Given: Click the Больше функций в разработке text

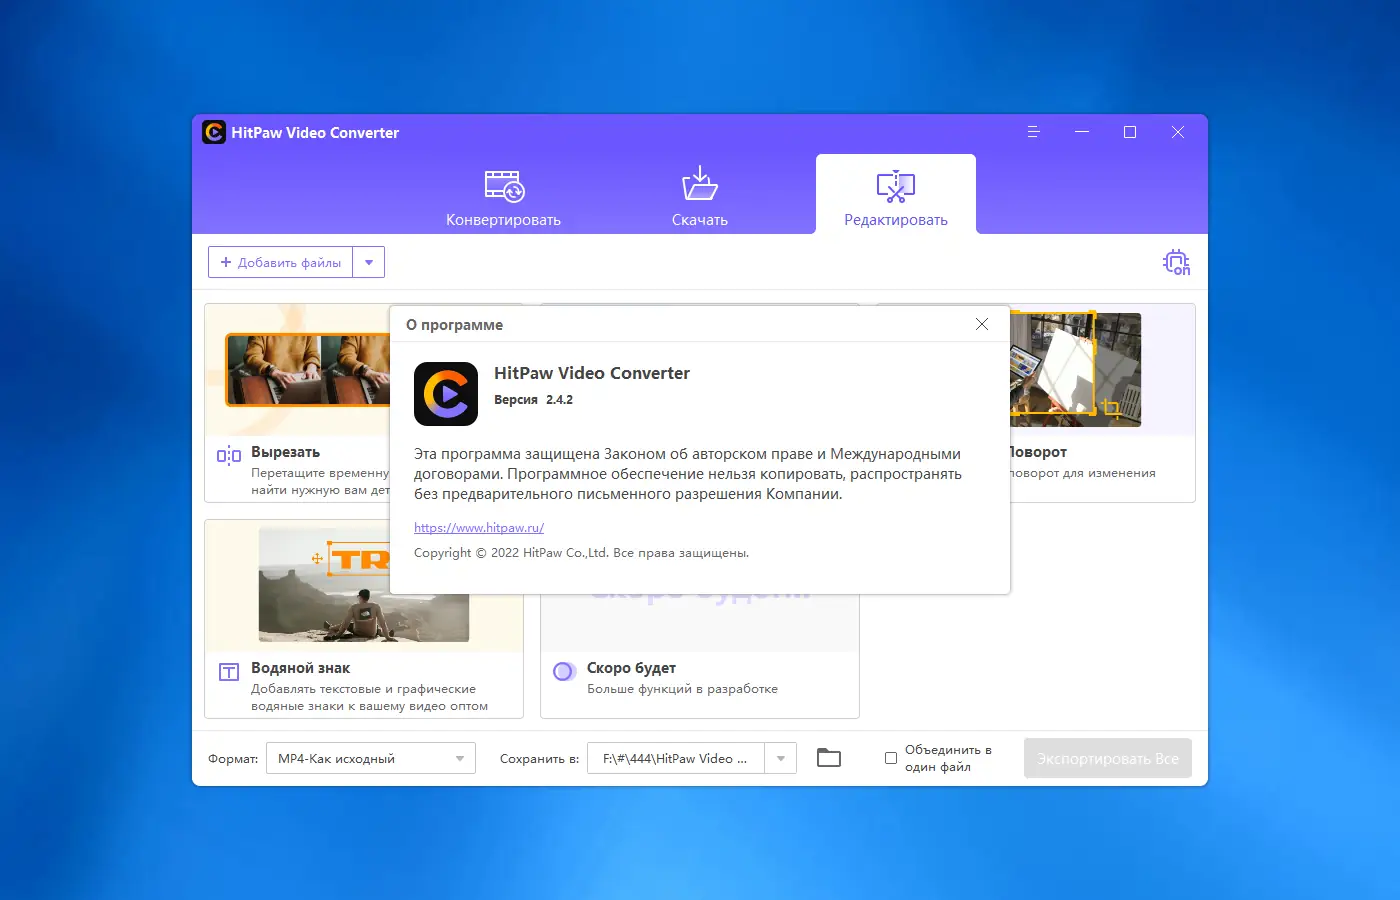Looking at the screenshot, I should [x=682, y=689].
